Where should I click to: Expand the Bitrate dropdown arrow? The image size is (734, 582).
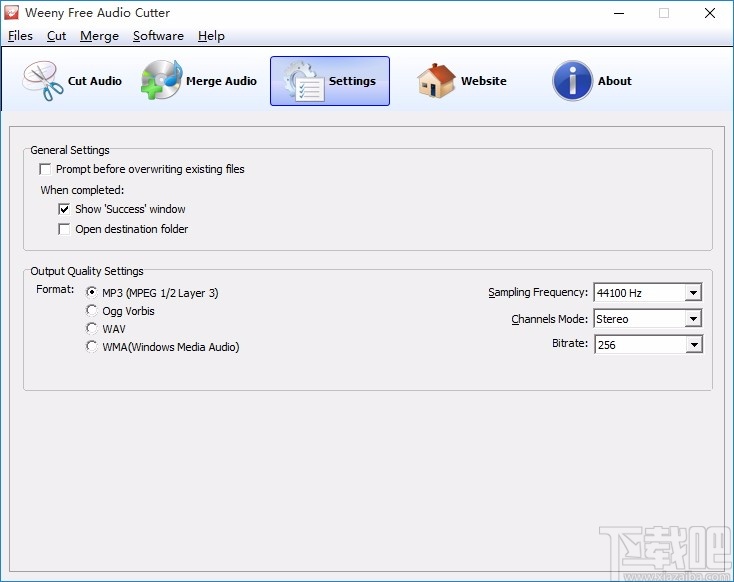[694, 345]
